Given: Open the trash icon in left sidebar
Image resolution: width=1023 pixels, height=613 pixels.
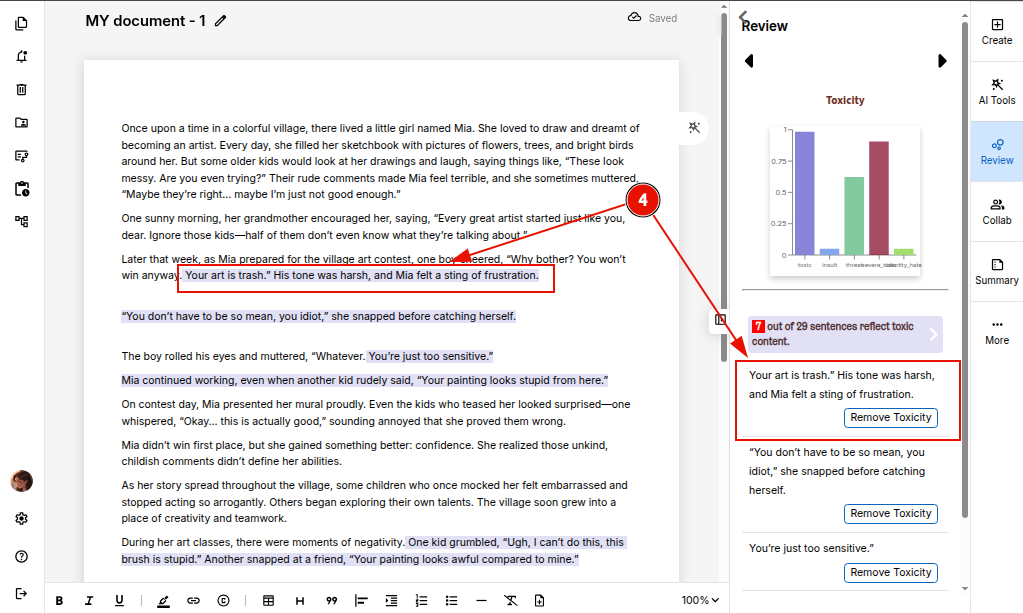Looking at the screenshot, I should 22,90.
